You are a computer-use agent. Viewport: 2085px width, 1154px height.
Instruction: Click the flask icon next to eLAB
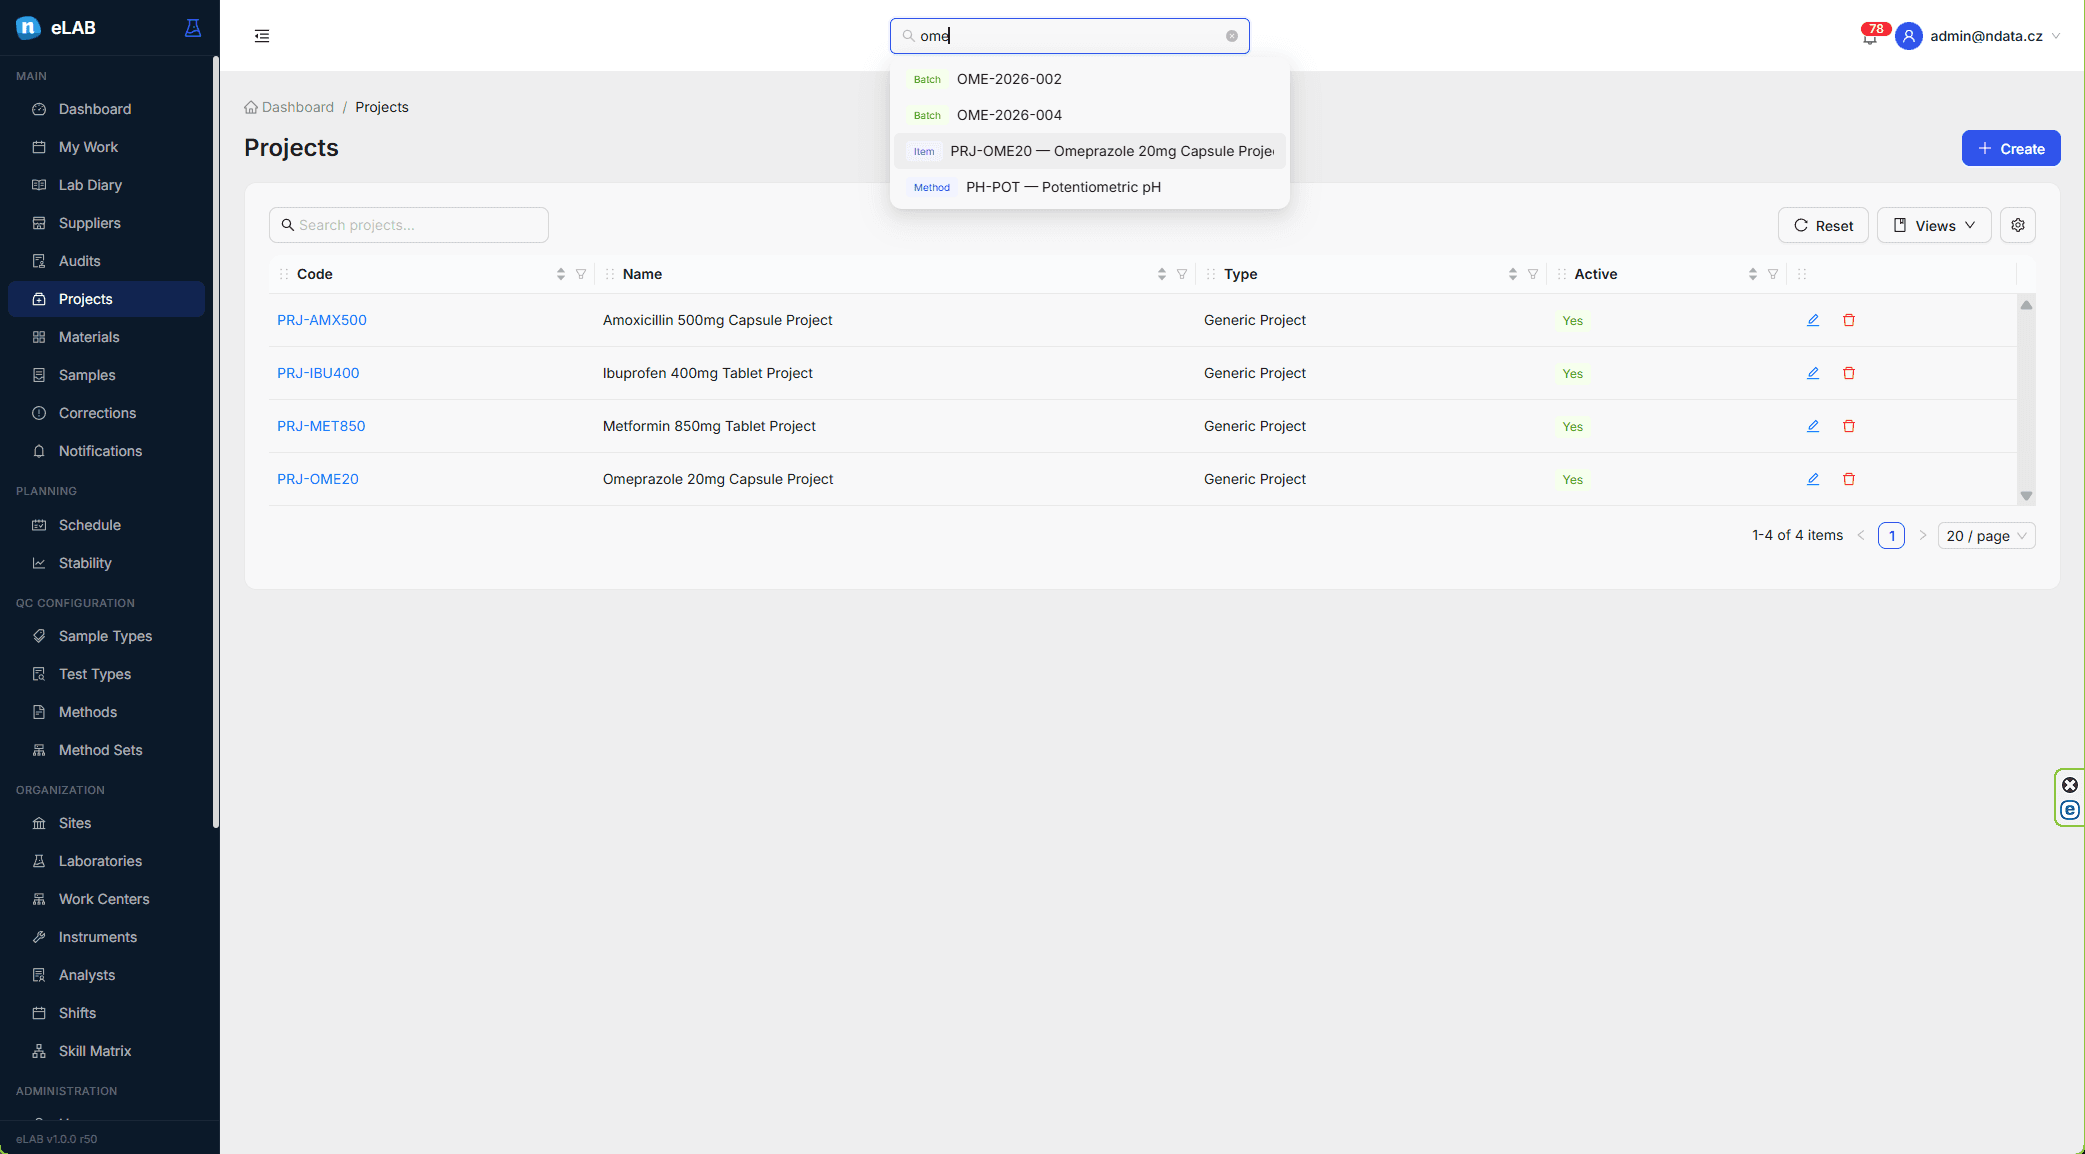[193, 28]
